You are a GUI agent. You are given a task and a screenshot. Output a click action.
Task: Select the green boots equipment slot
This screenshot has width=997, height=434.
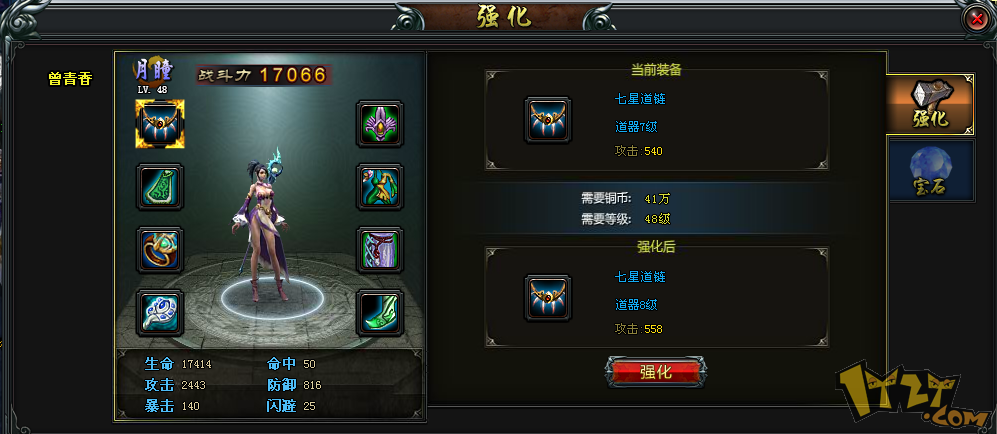click(380, 313)
